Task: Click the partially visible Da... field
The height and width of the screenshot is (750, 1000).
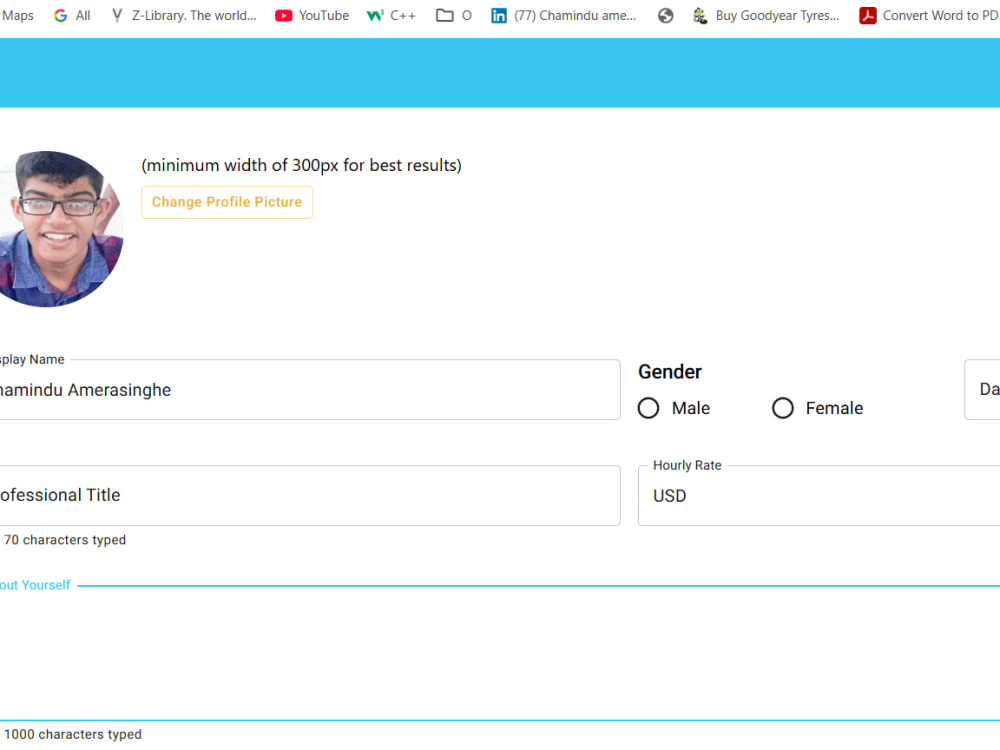Action: coord(983,390)
